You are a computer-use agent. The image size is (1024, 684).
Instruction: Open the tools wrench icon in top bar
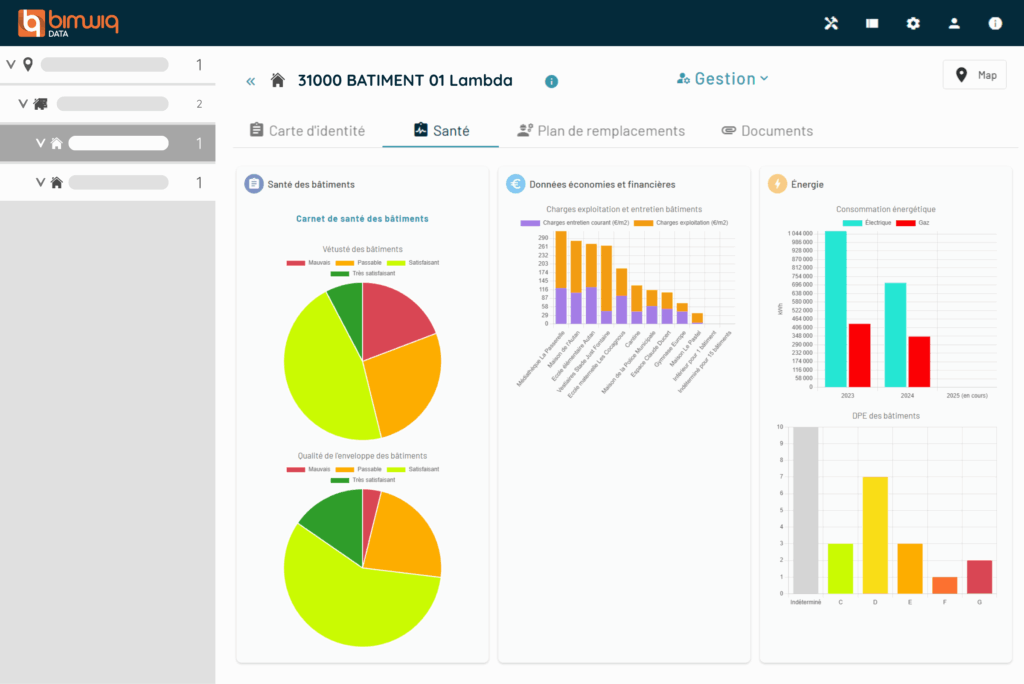[831, 23]
